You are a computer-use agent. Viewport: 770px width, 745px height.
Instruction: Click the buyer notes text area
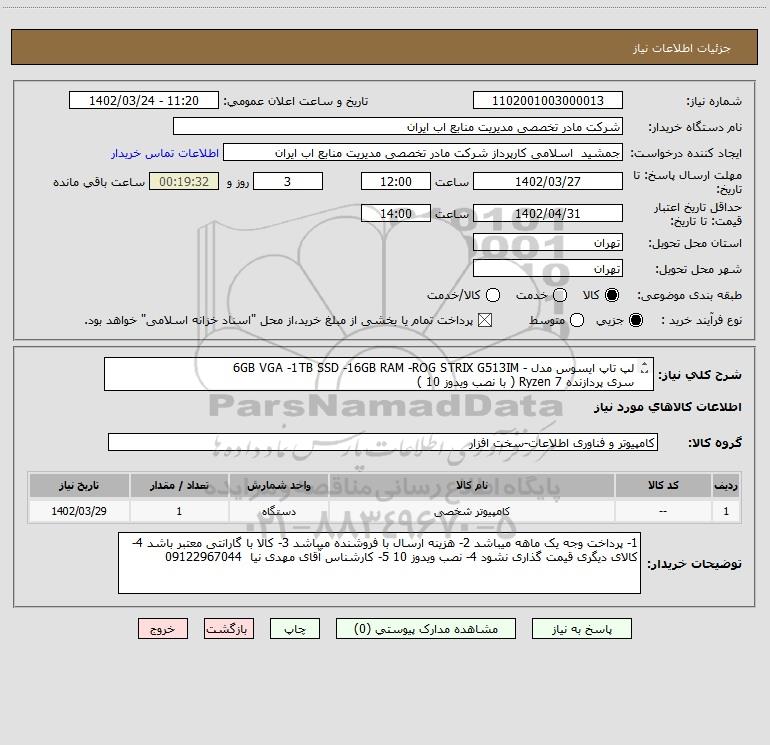click(x=379, y=563)
